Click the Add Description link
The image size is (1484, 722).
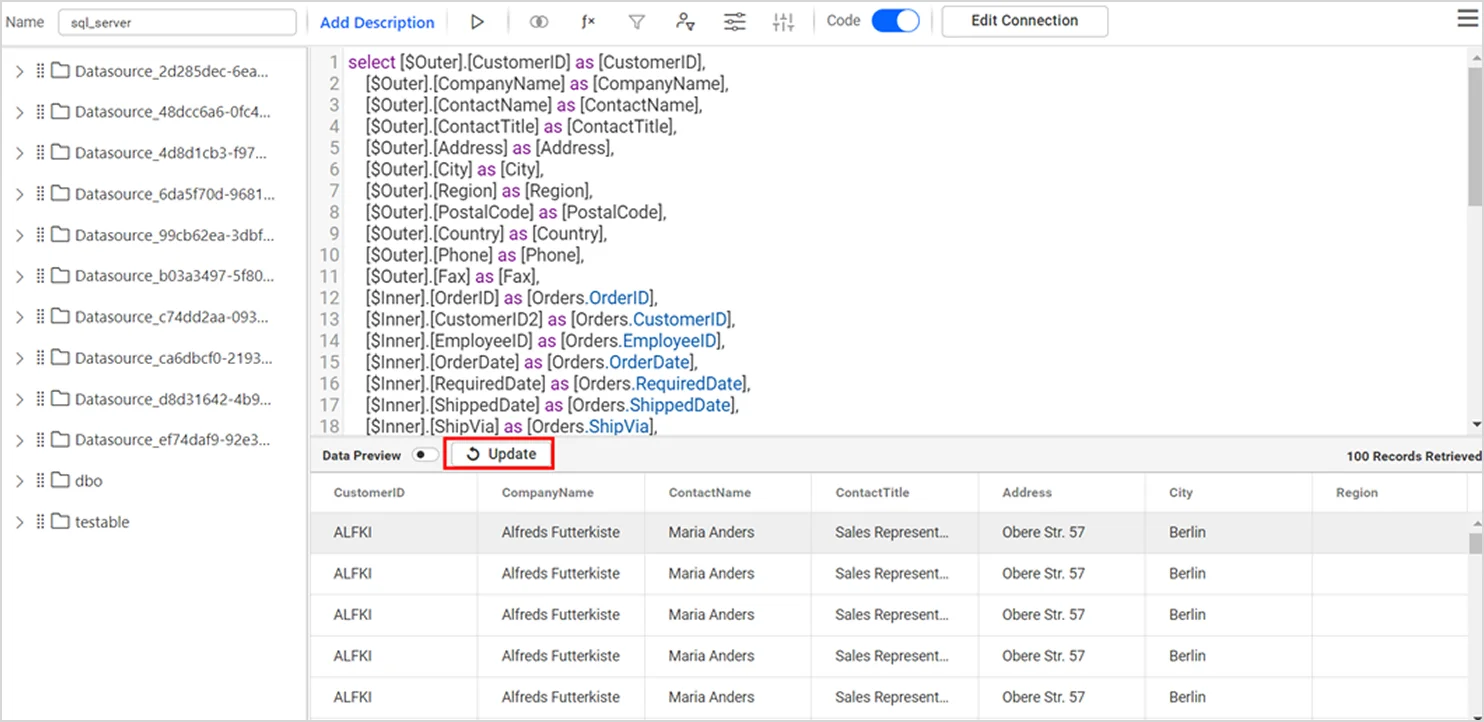(377, 22)
